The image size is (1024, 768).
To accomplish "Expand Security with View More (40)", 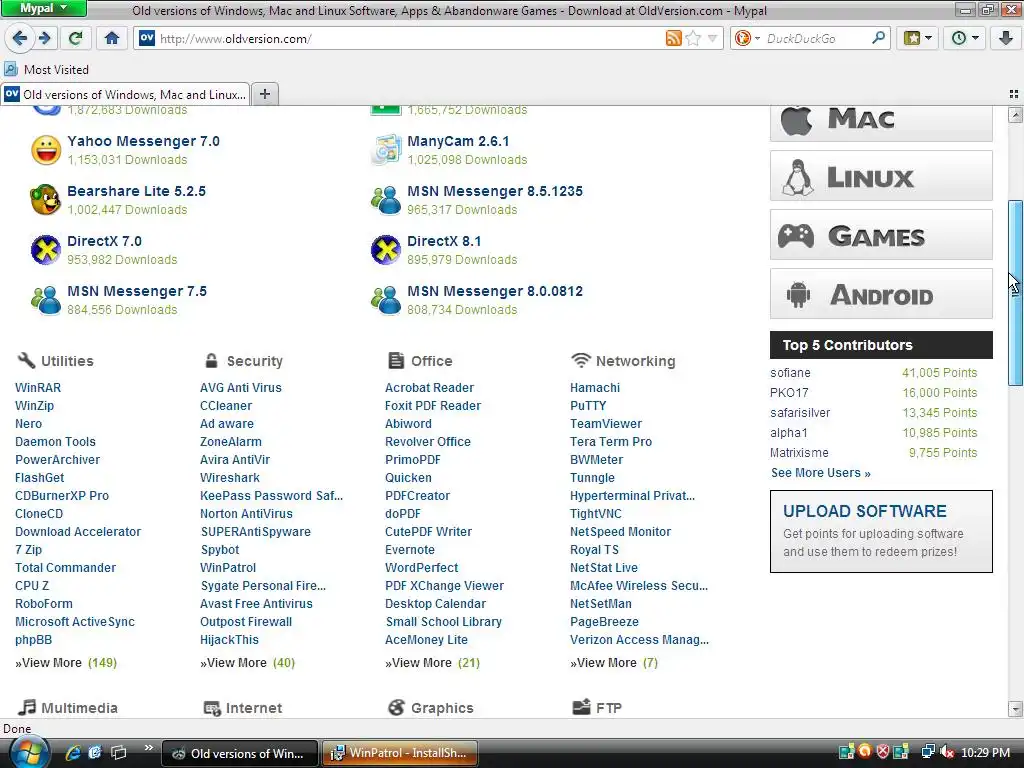I will [248, 663].
